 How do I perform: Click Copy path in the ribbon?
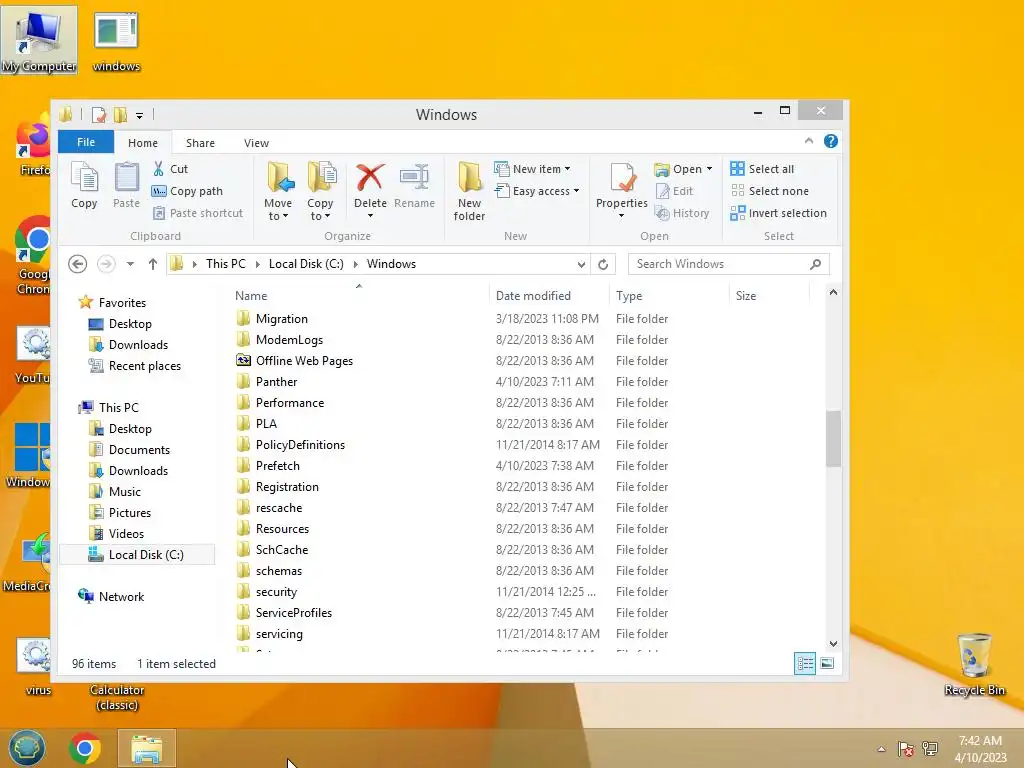[187, 191]
